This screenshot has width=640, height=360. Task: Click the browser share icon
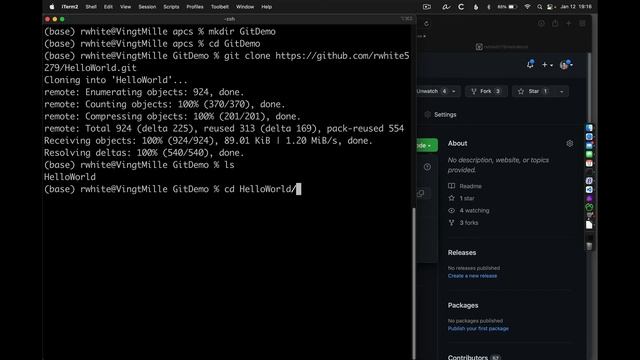pos(555,24)
